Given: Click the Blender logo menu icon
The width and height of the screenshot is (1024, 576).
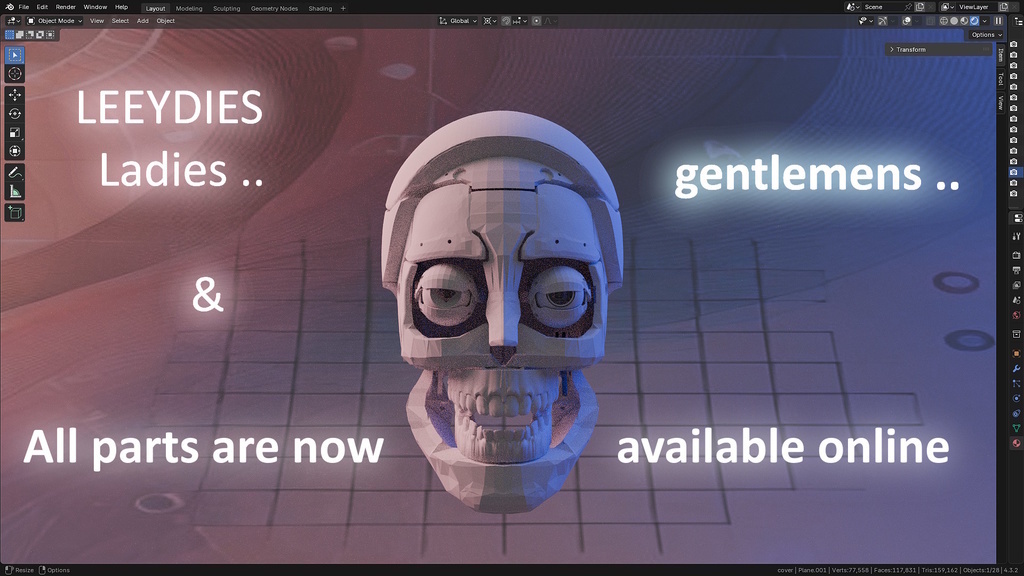Looking at the screenshot, I should point(9,7).
